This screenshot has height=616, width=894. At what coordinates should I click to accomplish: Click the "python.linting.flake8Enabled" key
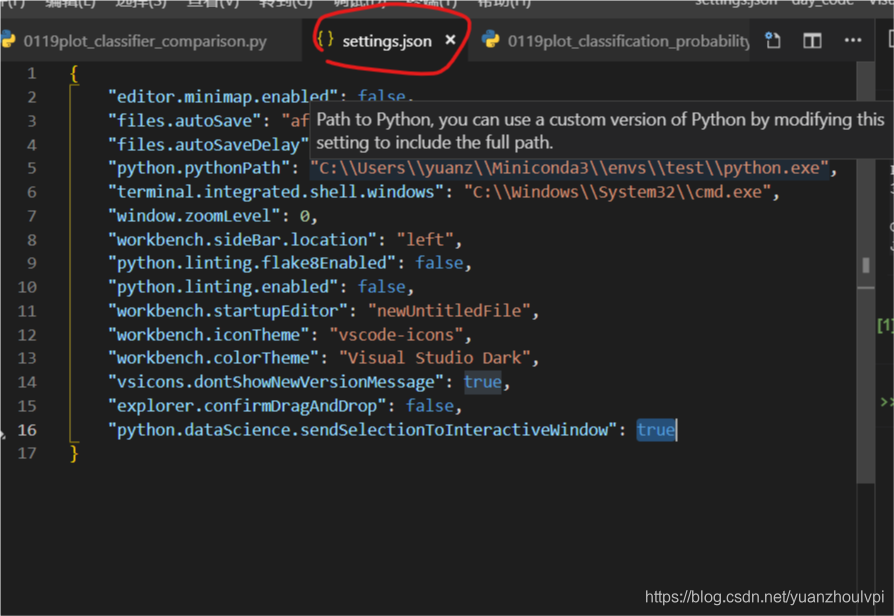(x=251, y=263)
